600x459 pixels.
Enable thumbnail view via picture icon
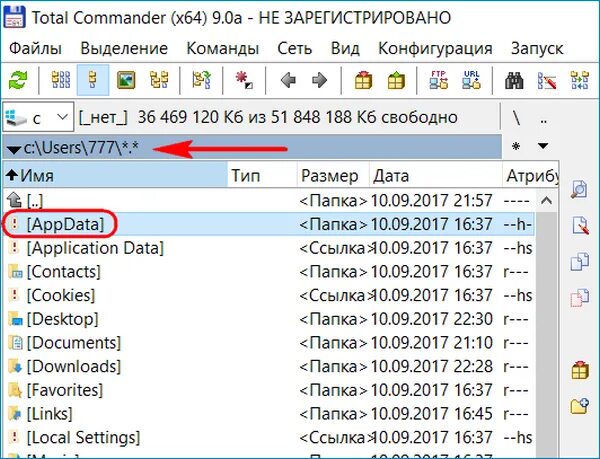(x=126, y=80)
